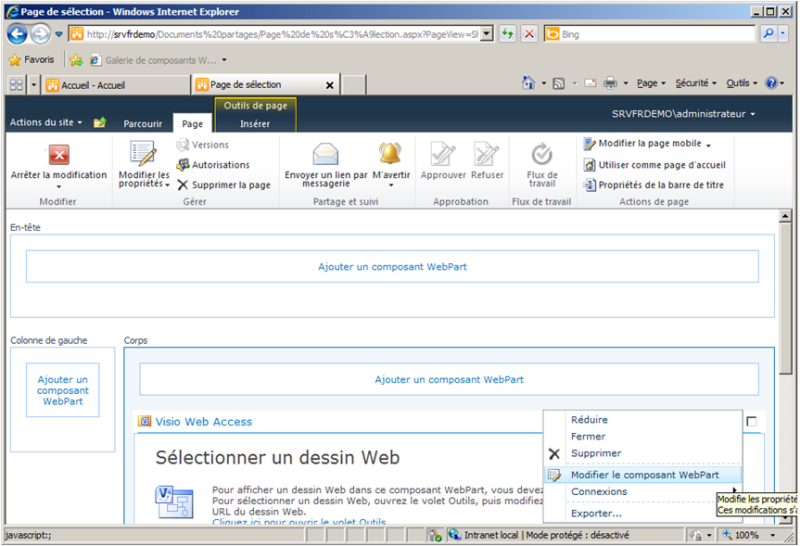
Task: Open the Outils command bar menu
Action: [742, 83]
